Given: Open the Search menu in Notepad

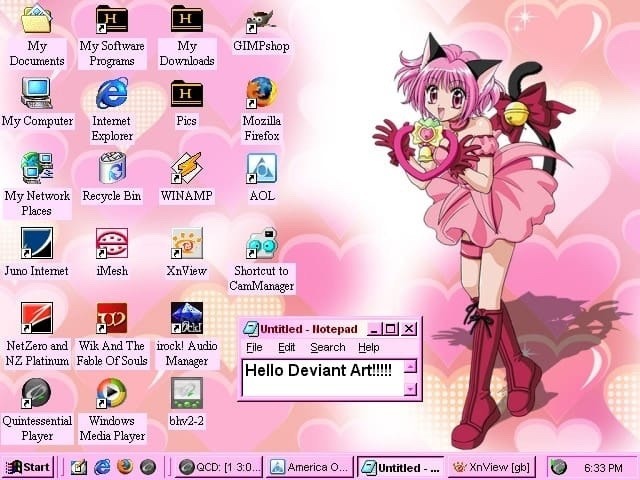Looking at the screenshot, I should [x=327, y=347].
